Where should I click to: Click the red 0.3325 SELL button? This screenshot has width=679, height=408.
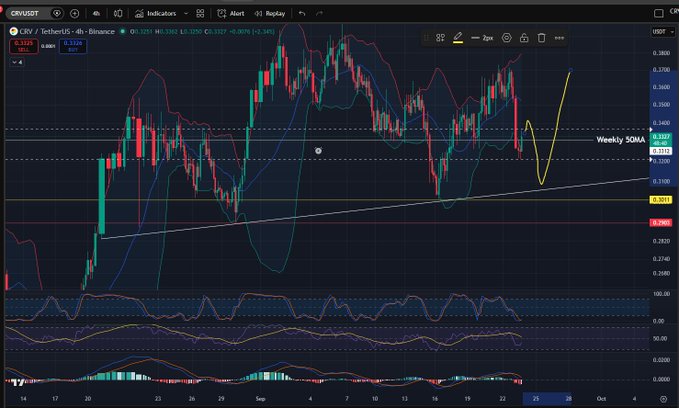click(x=23, y=46)
